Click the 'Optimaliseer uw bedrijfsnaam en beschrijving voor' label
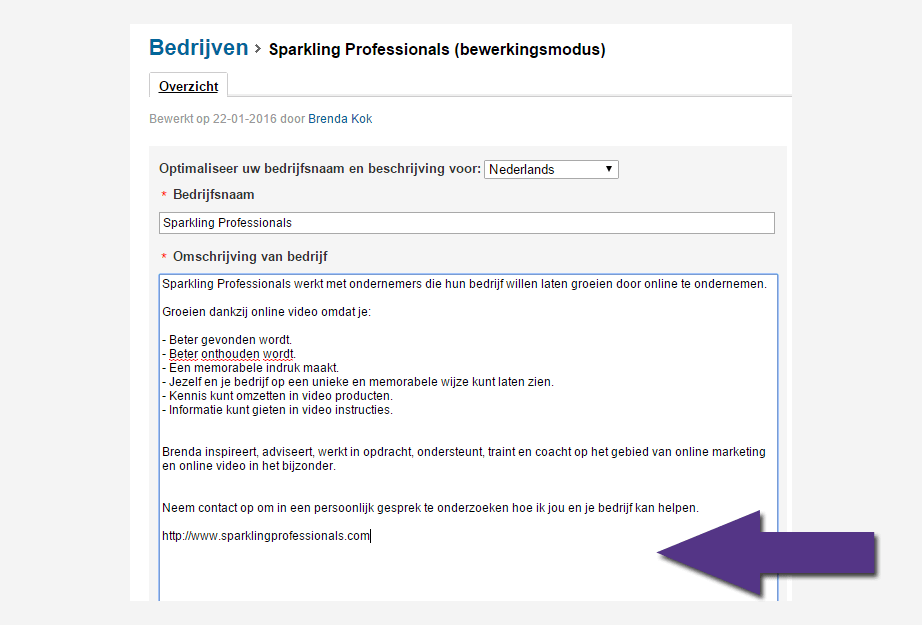This screenshot has width=922, height=625. click(320, 169)
